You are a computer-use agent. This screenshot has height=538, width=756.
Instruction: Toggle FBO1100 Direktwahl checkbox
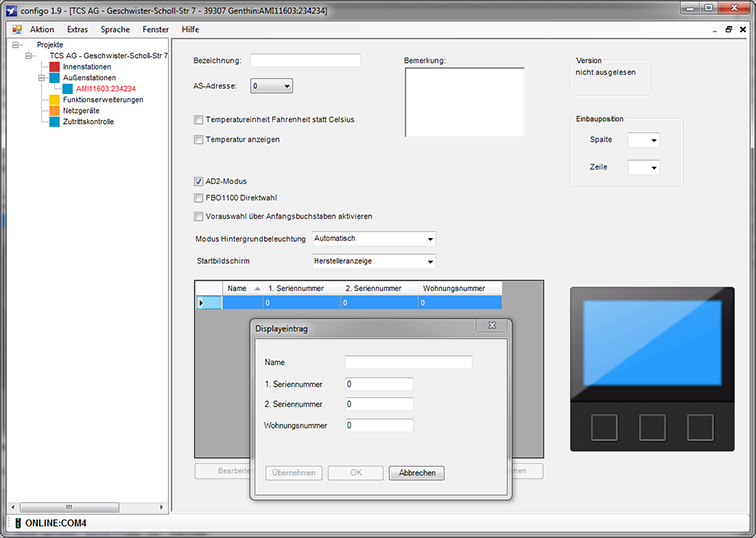198,198
